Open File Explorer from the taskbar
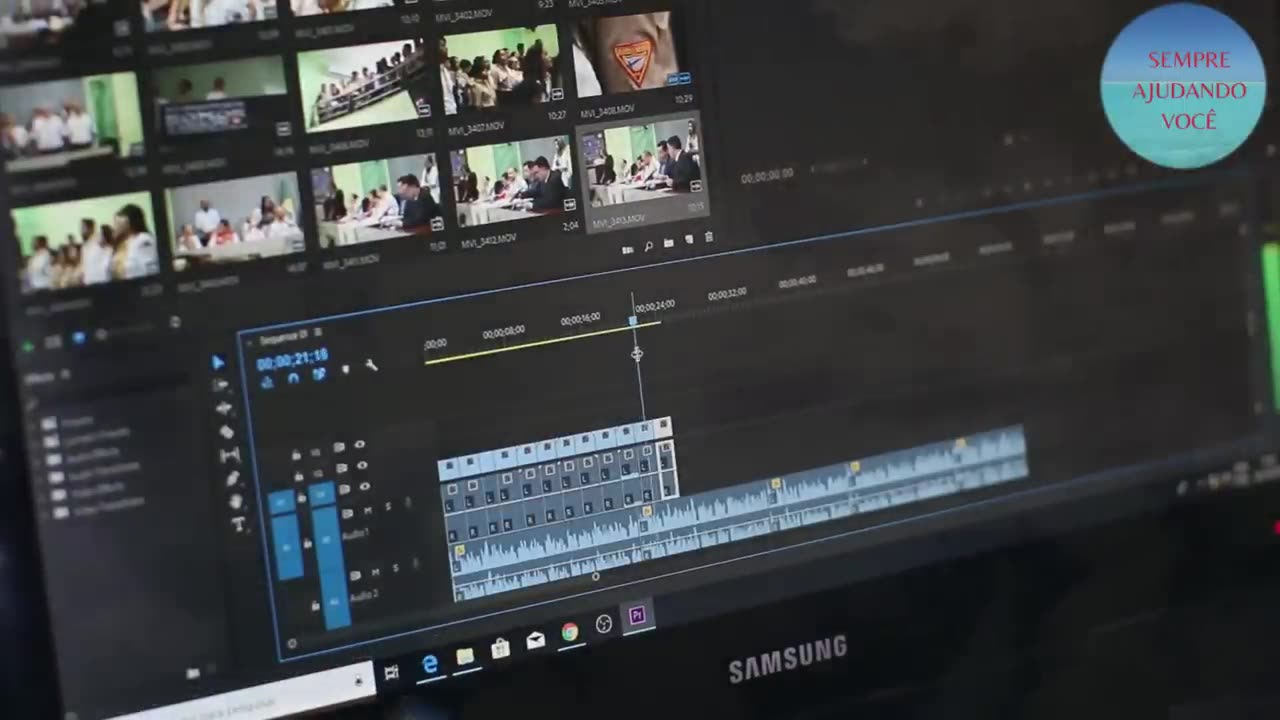Image resolution: width=1280 pixels, height=720 pixels. click(x=465, y=656)
